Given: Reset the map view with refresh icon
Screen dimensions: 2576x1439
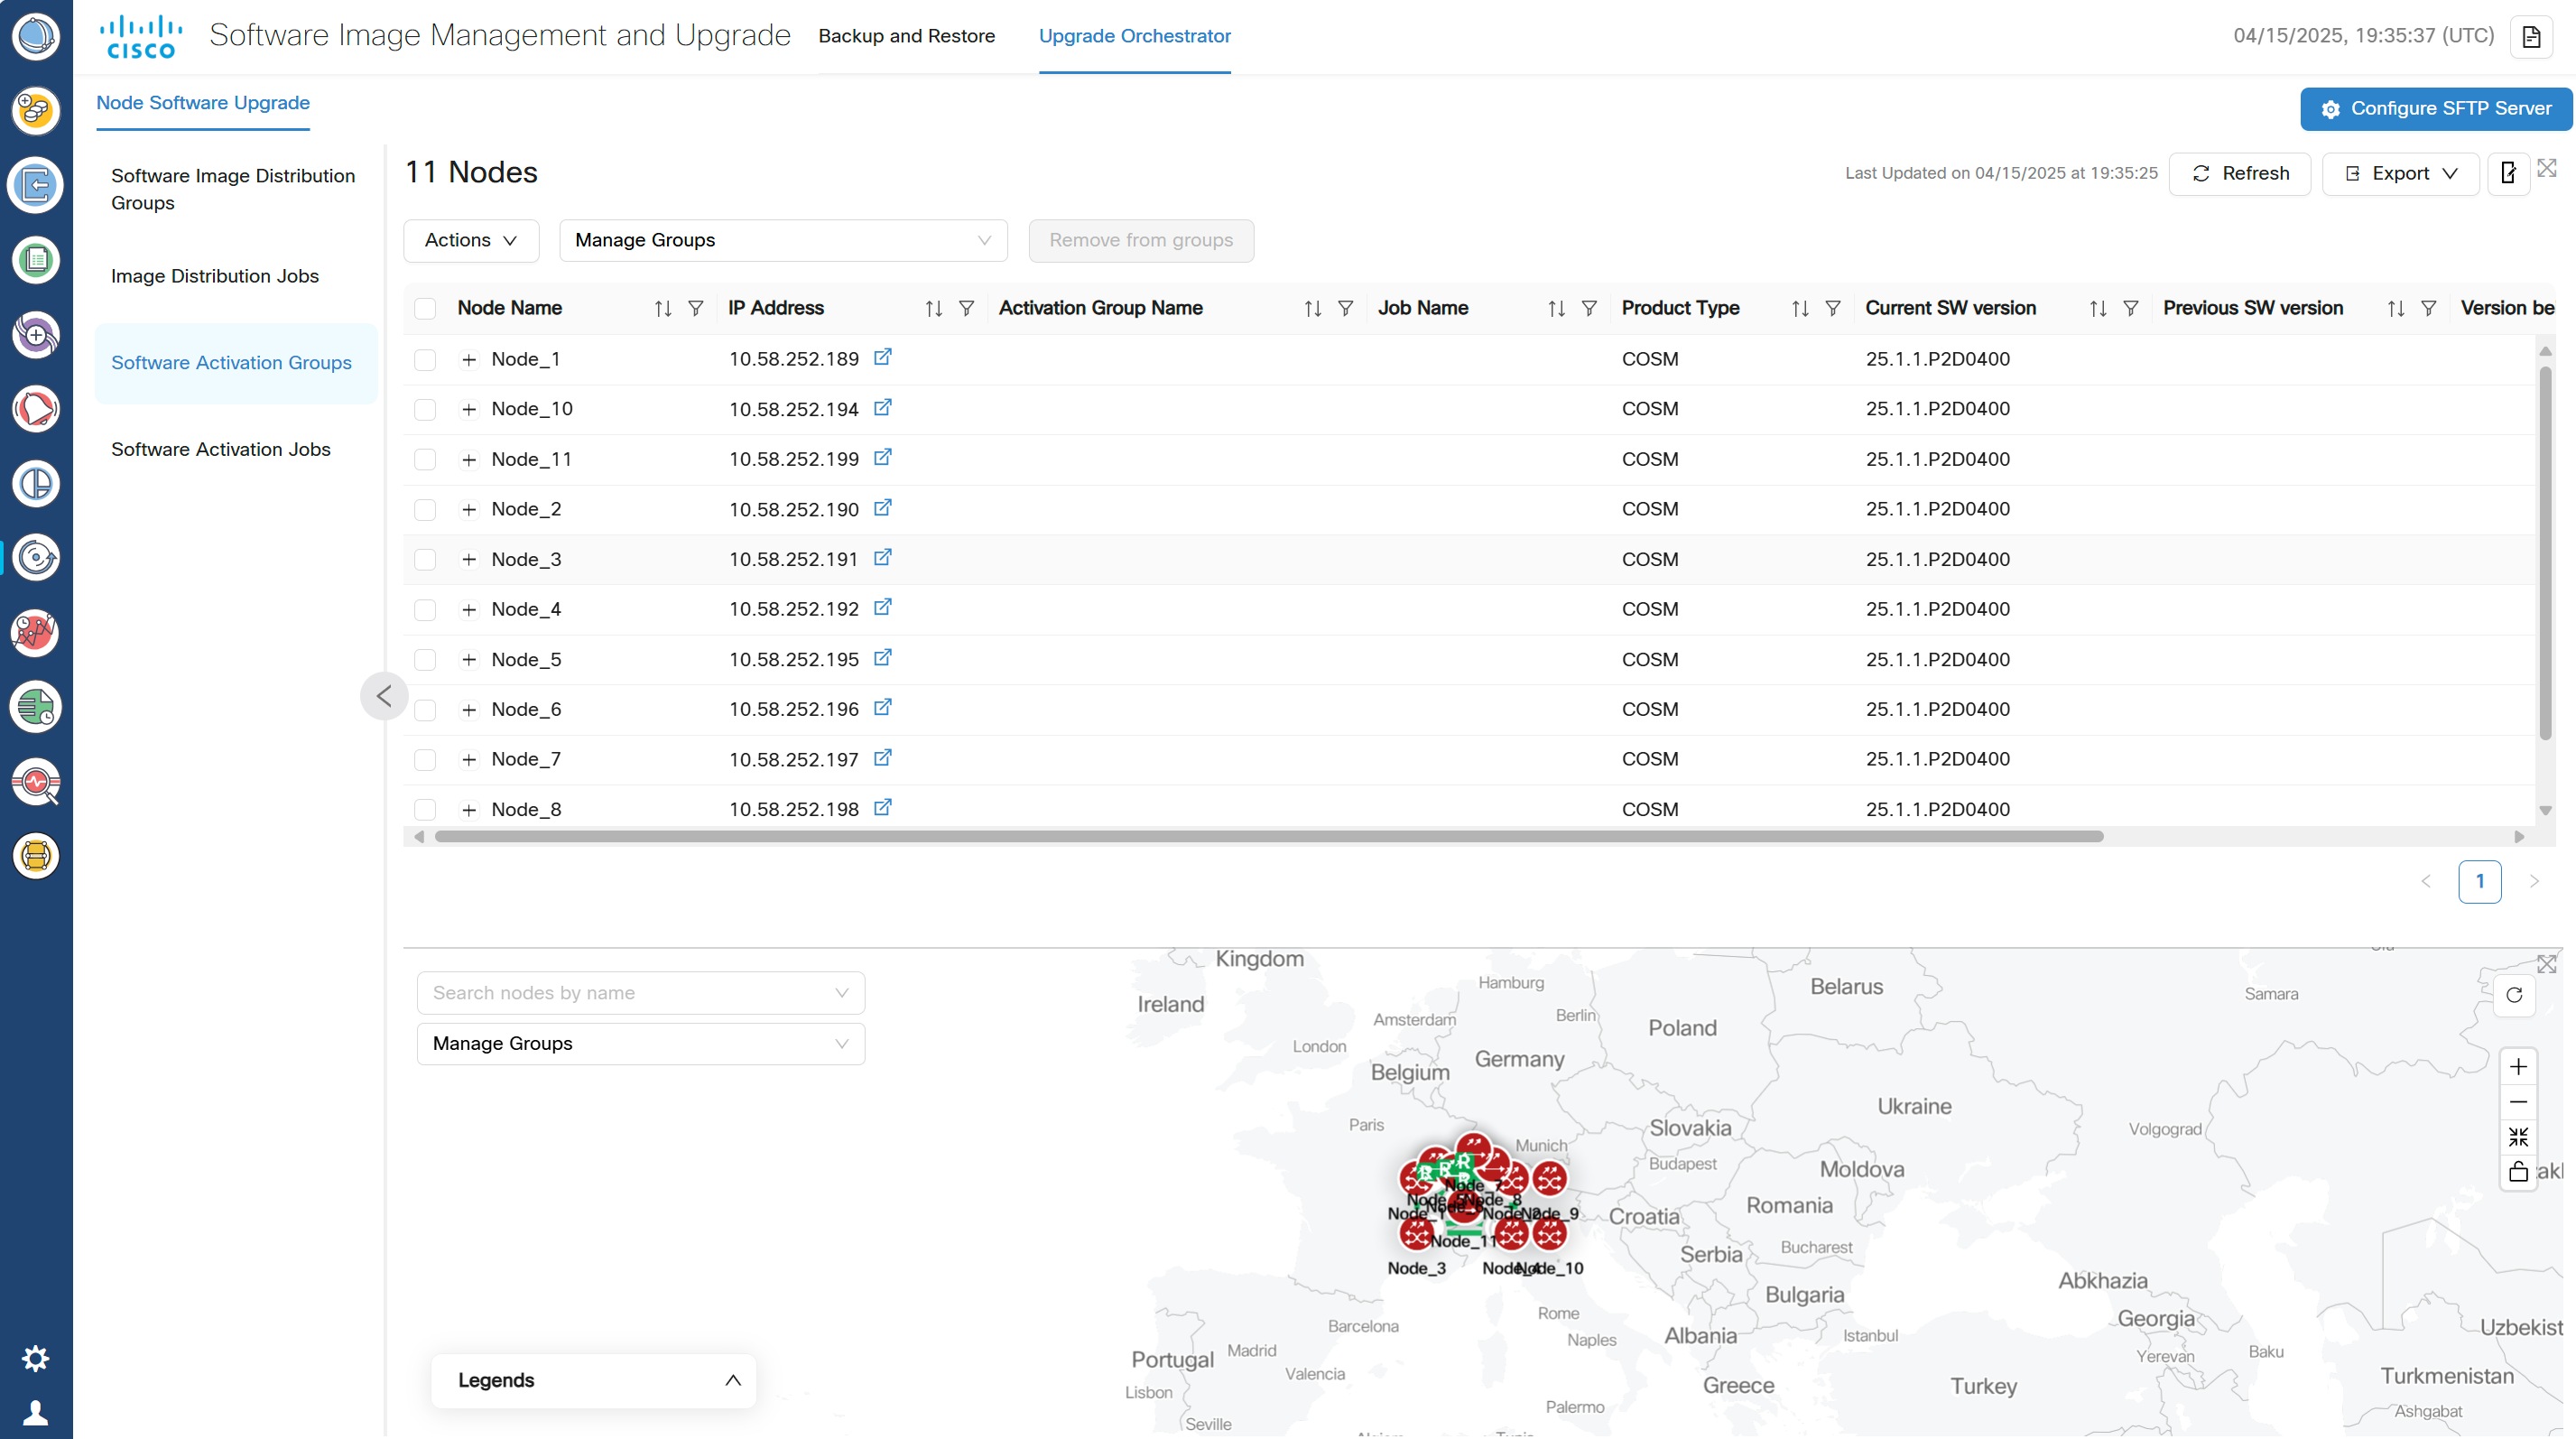Looking at the screenshot, I should pyautogui.click(x=2514, y=995).
